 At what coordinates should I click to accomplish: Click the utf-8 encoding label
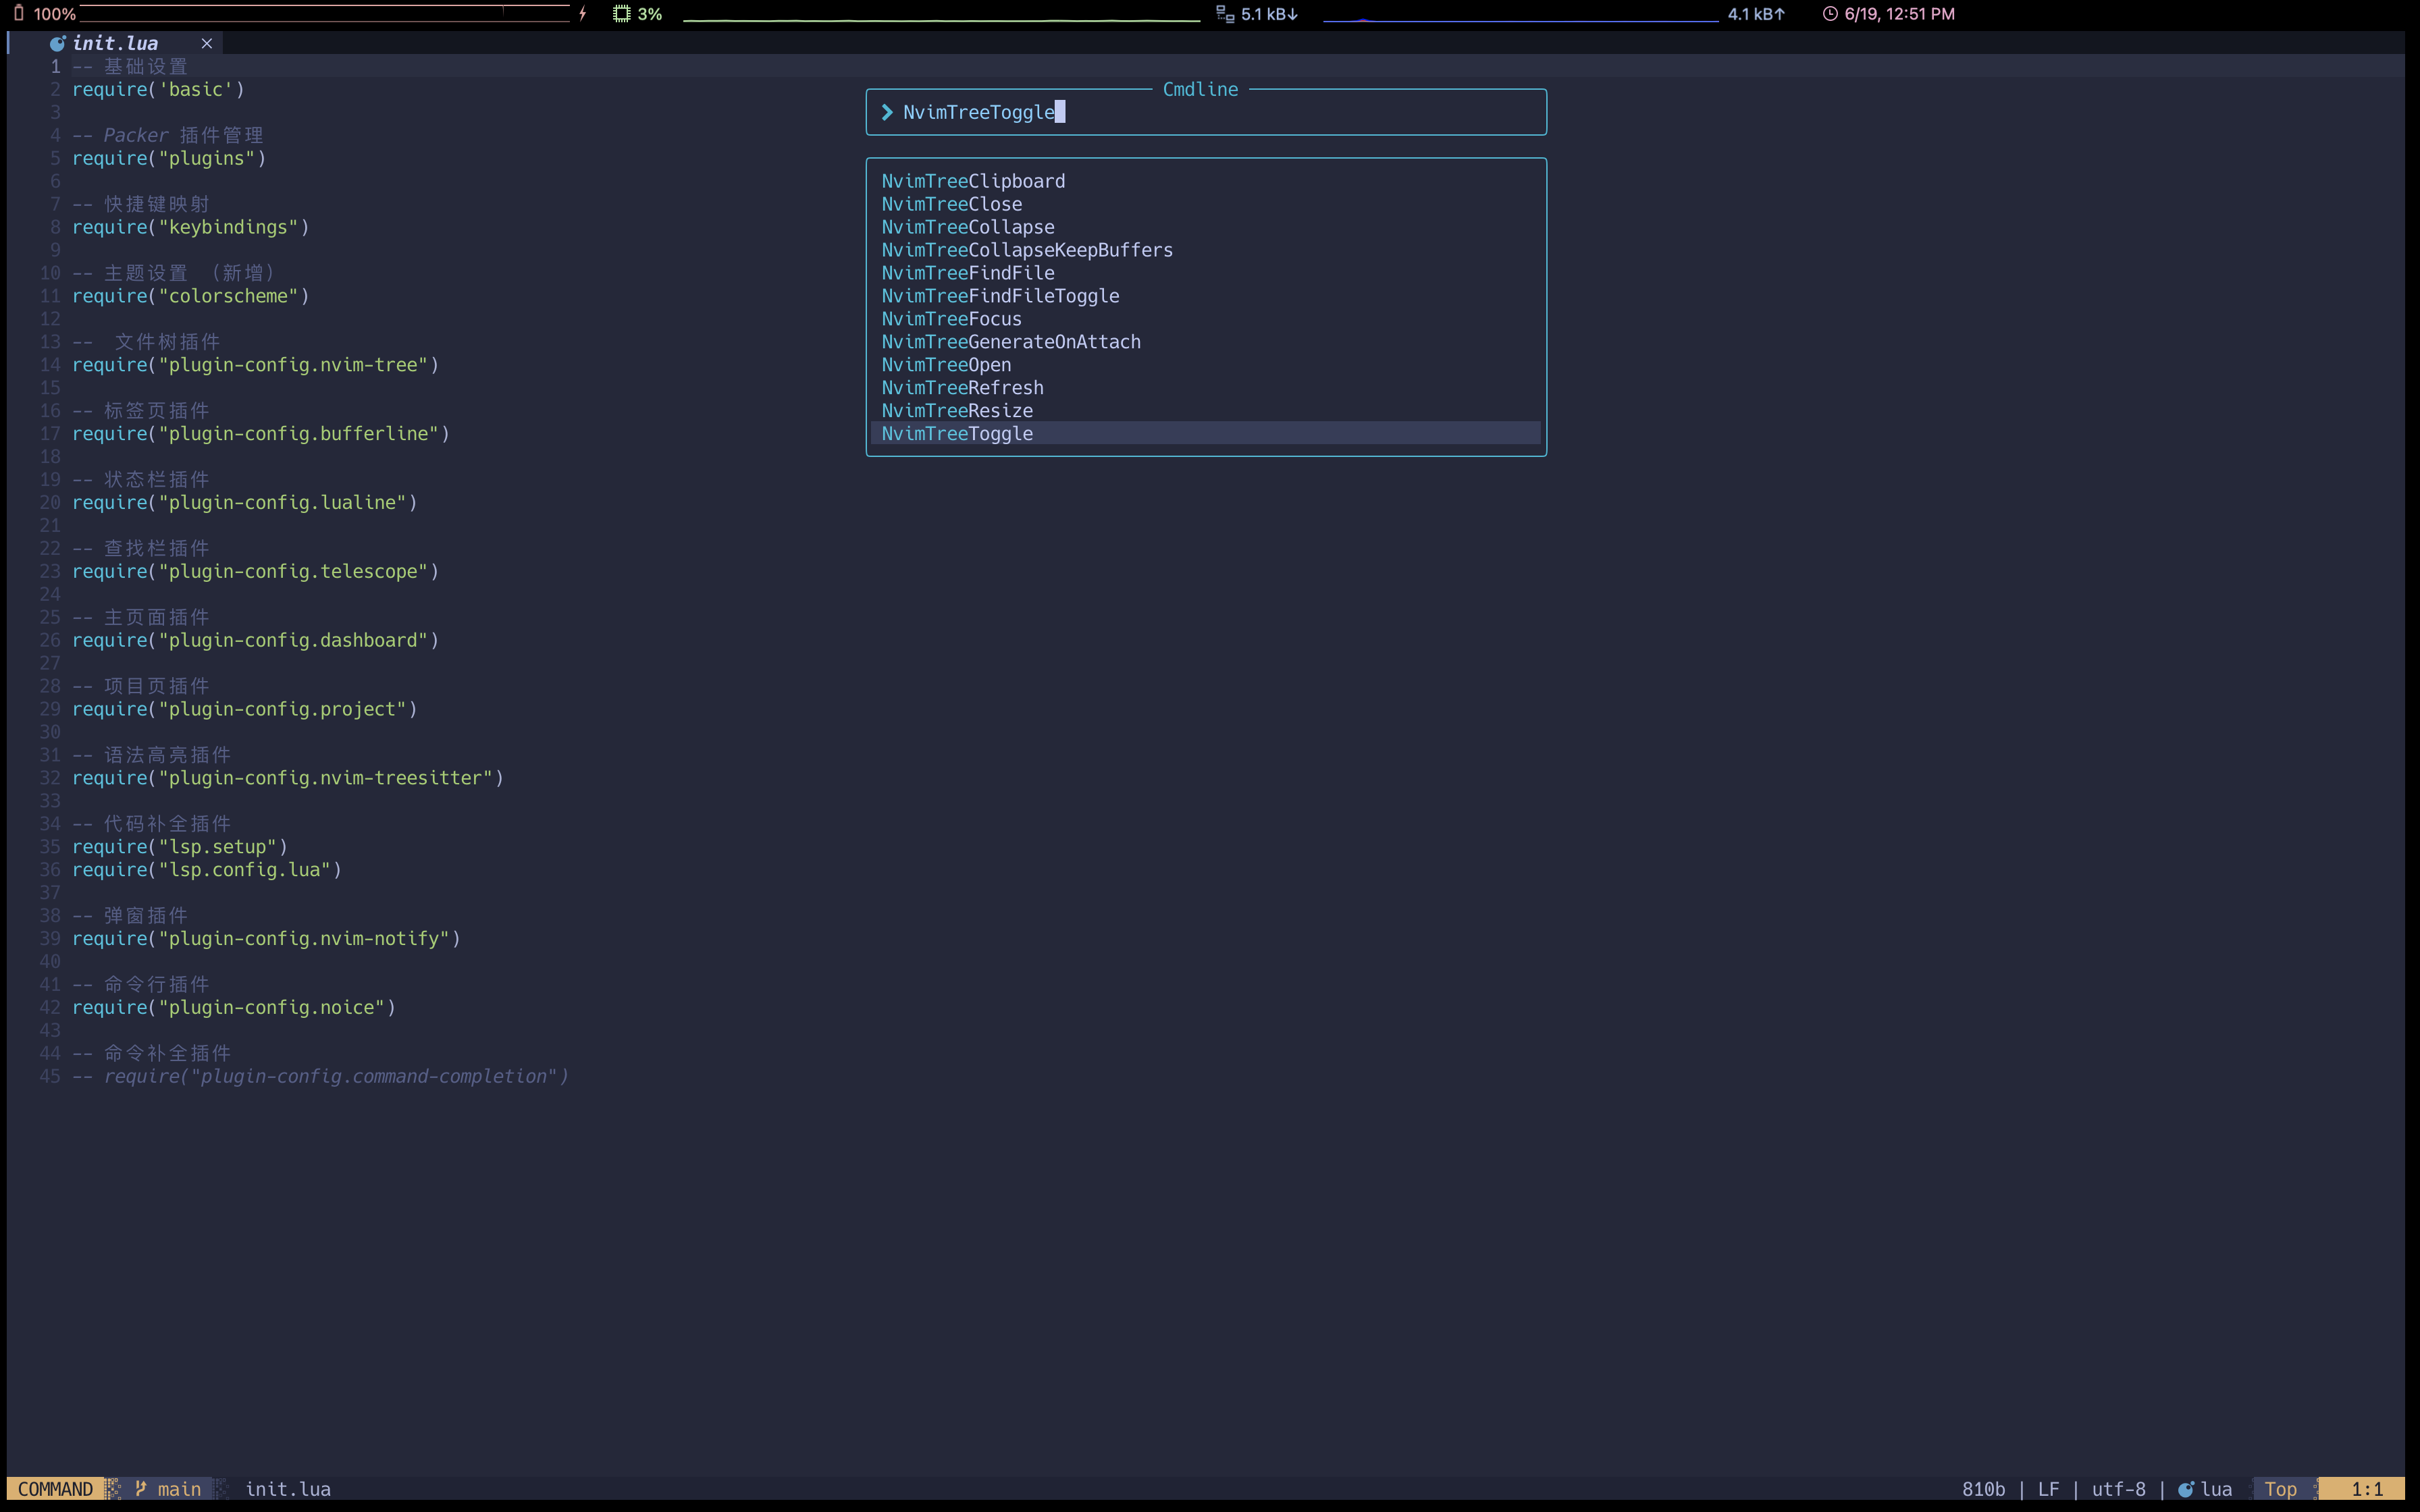click(x=2118, y=1488)
